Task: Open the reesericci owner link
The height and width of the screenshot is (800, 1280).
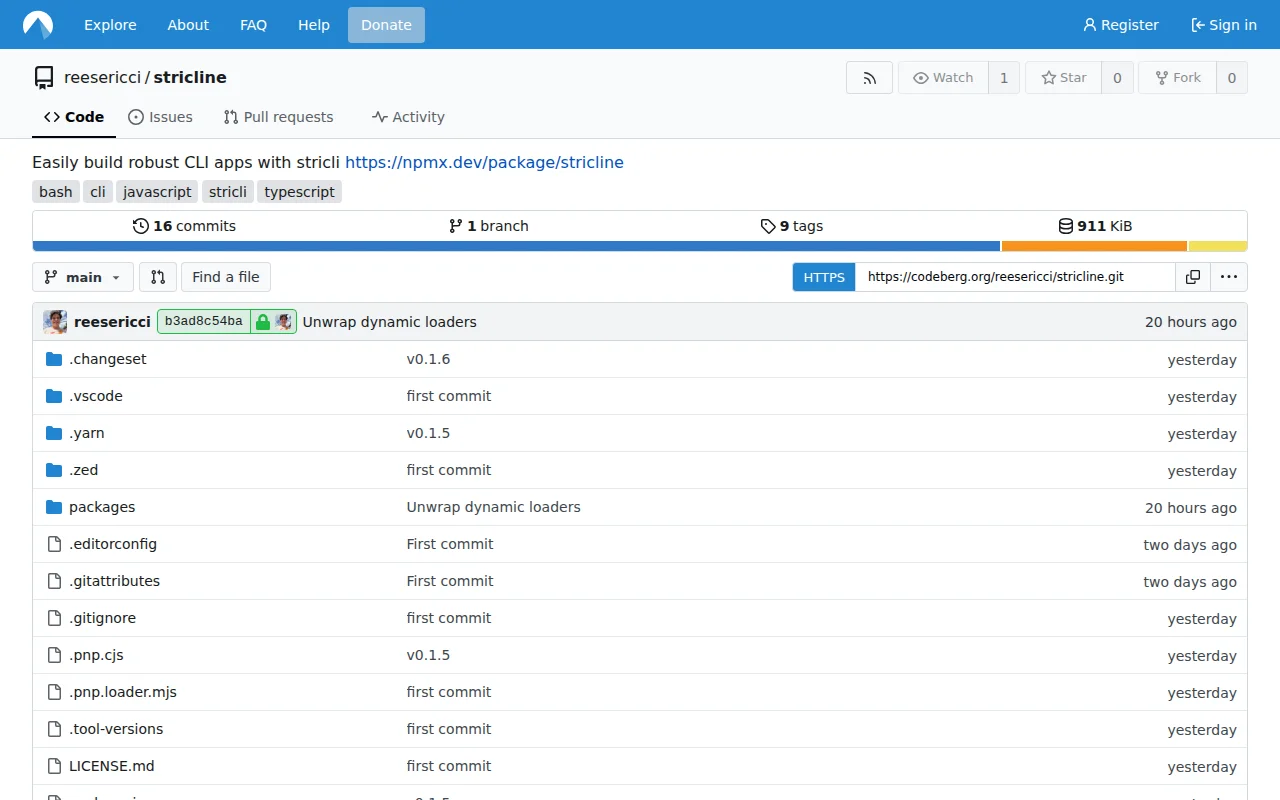Action: pos(102,78)
